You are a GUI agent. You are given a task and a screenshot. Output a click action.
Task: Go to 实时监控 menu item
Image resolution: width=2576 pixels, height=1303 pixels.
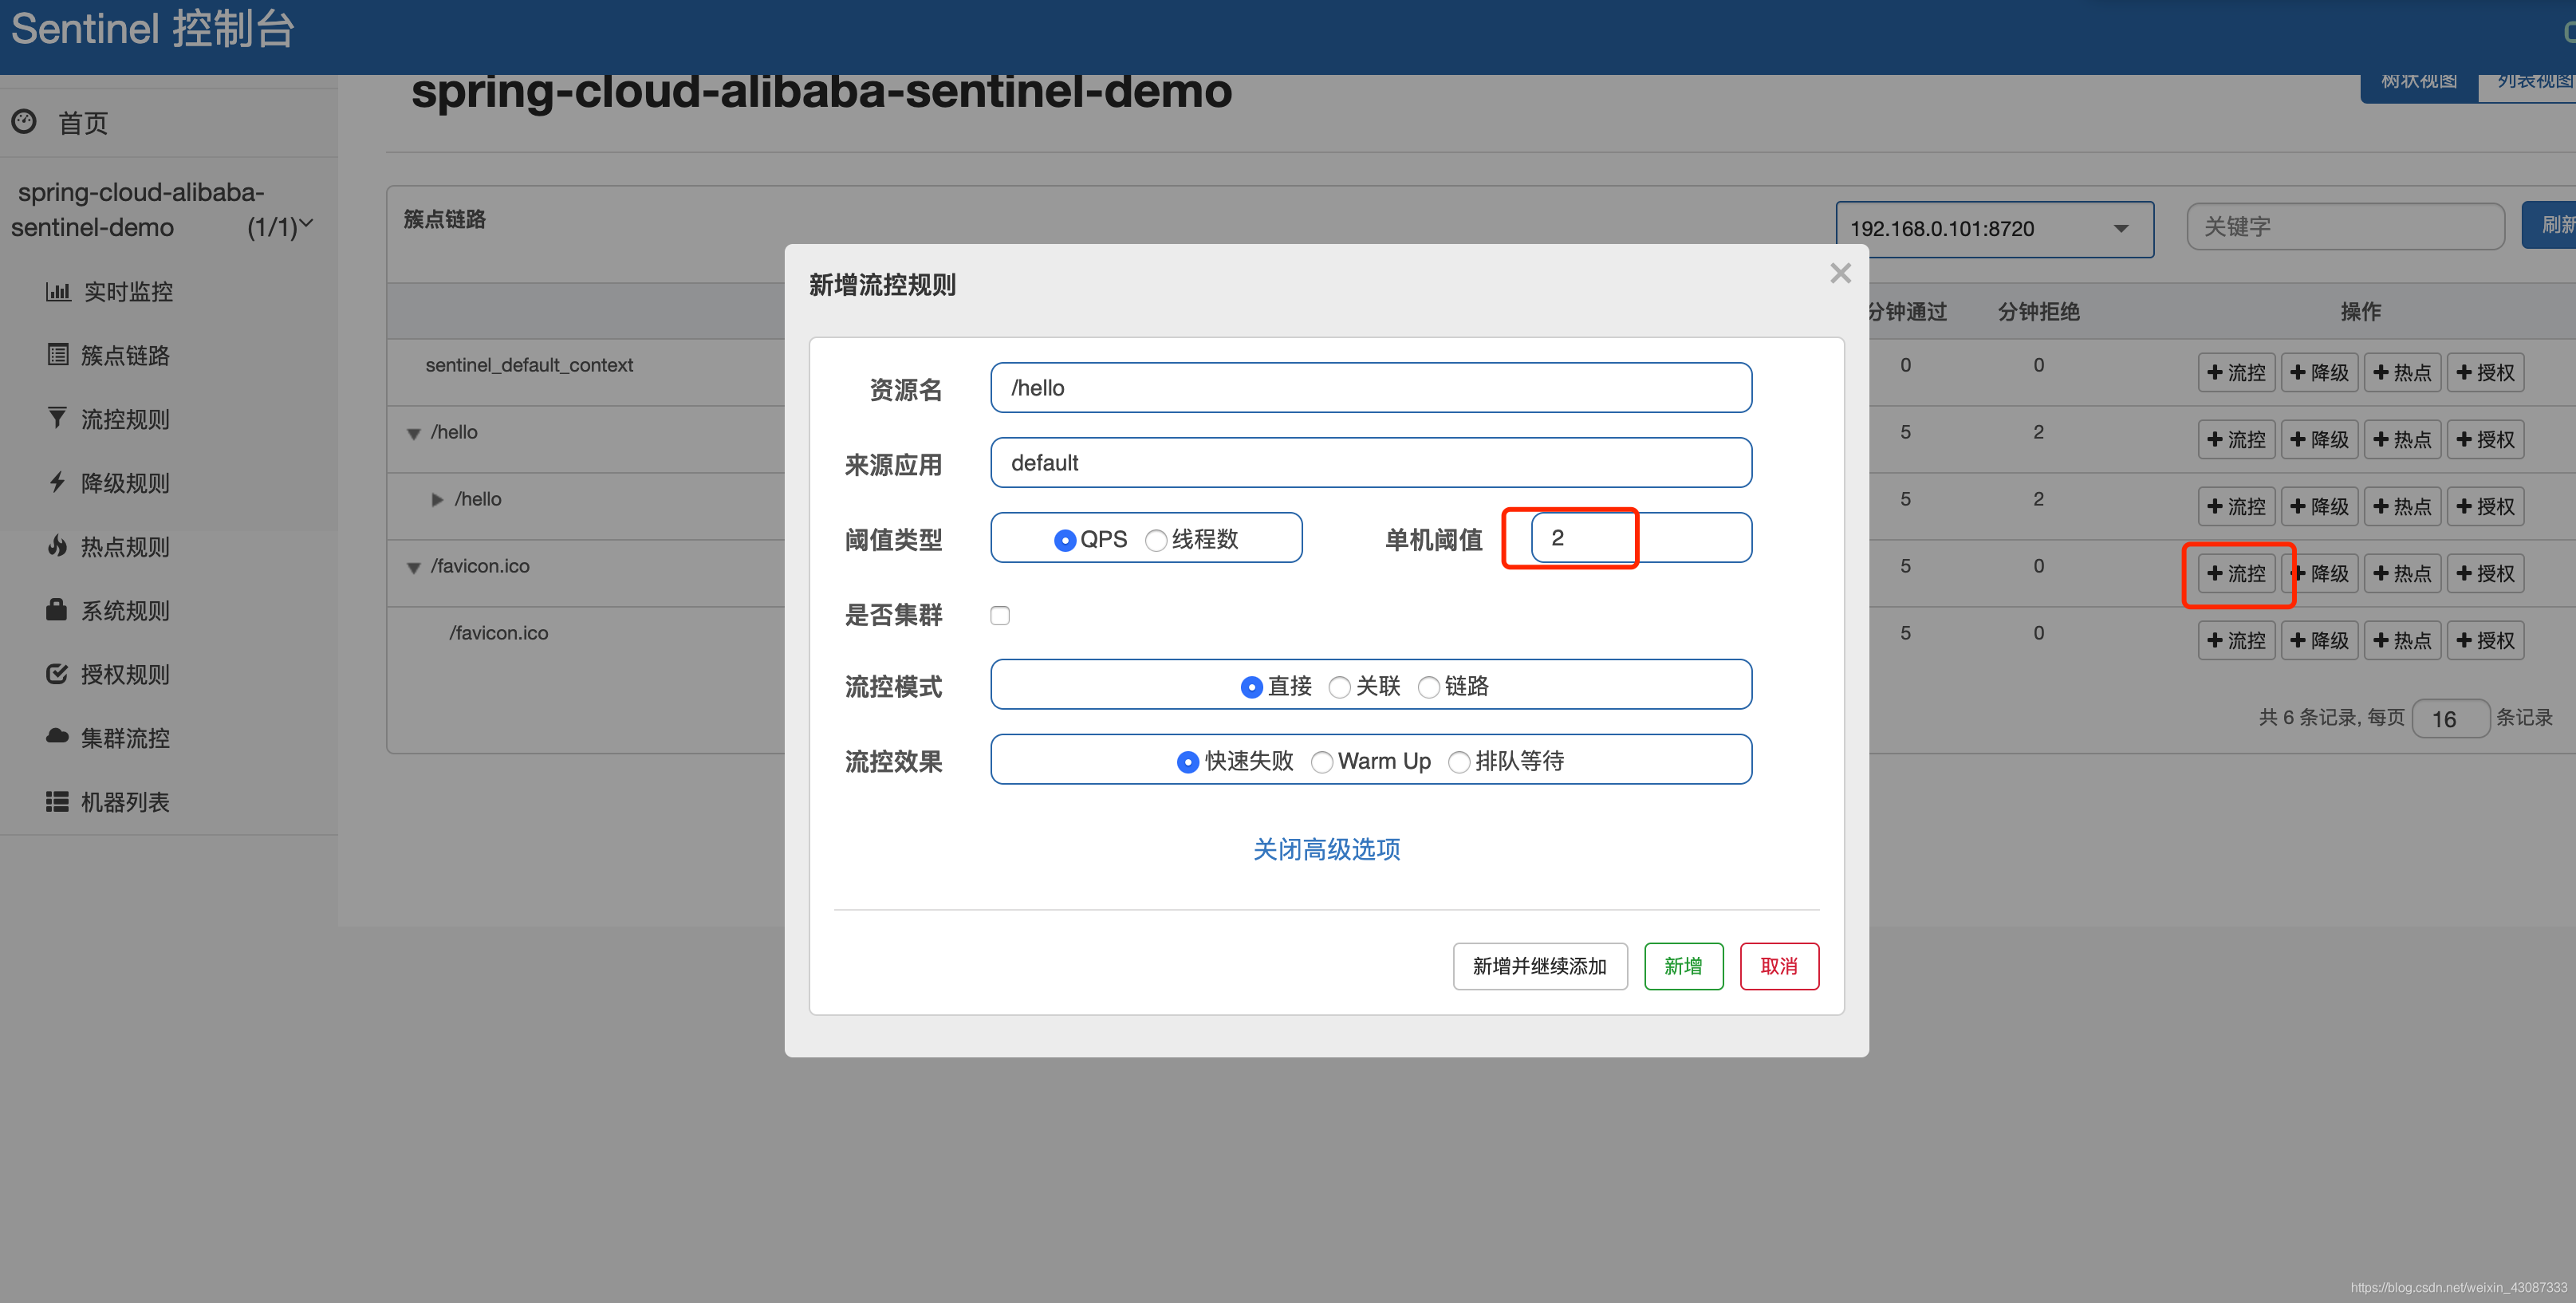(x=128, y=291)
